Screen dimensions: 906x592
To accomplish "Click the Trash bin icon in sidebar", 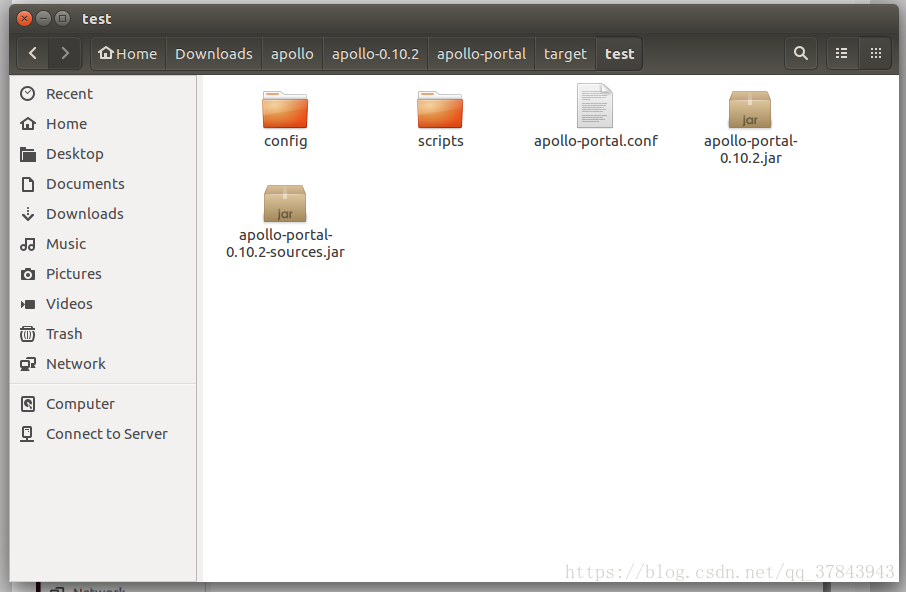I will pyautogui.click(x=28, y=334).
